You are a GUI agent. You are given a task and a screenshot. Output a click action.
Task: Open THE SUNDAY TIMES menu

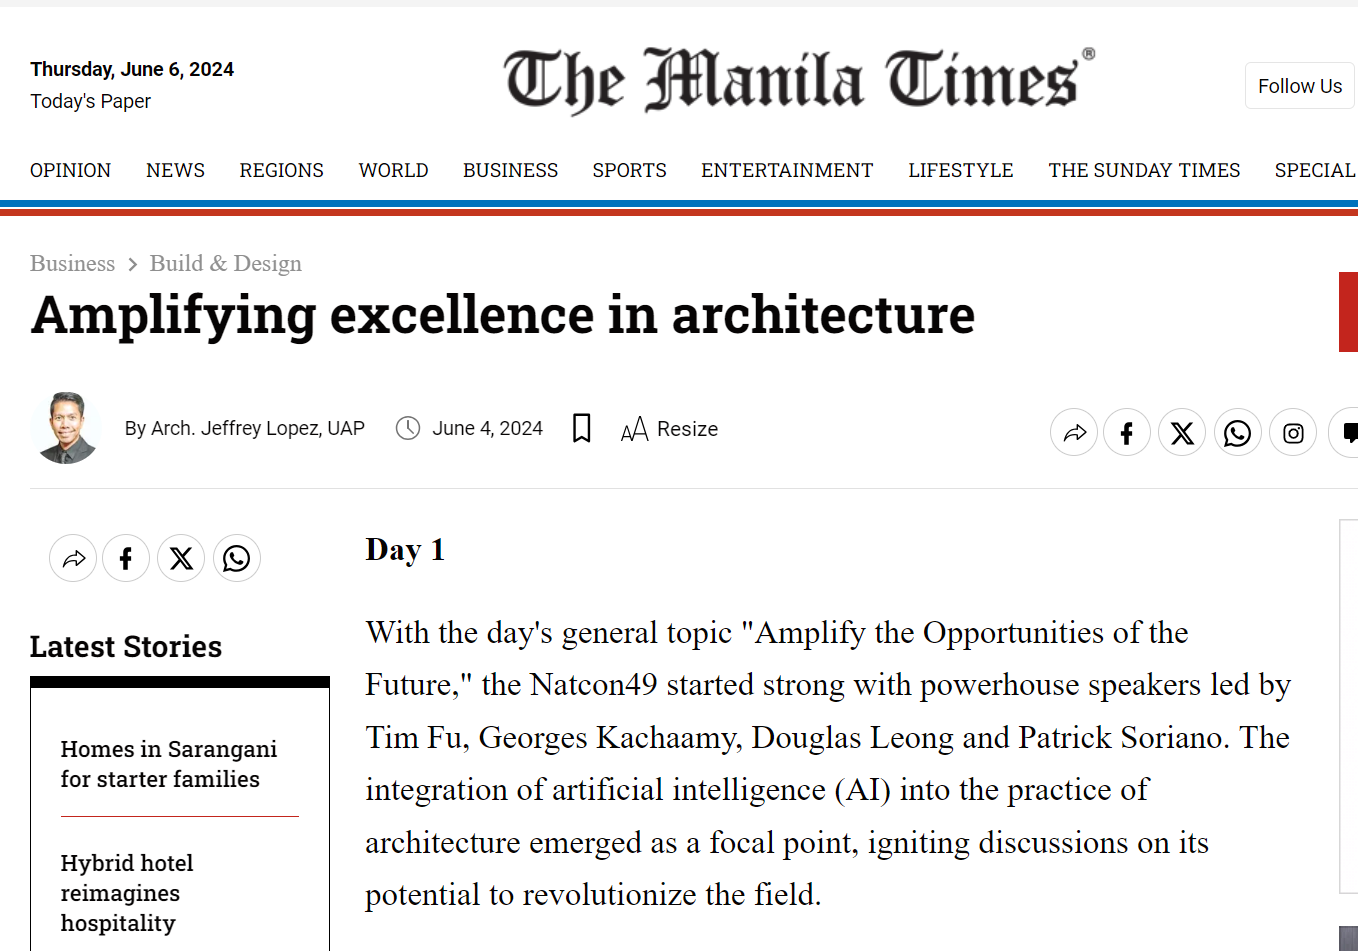1144,170
